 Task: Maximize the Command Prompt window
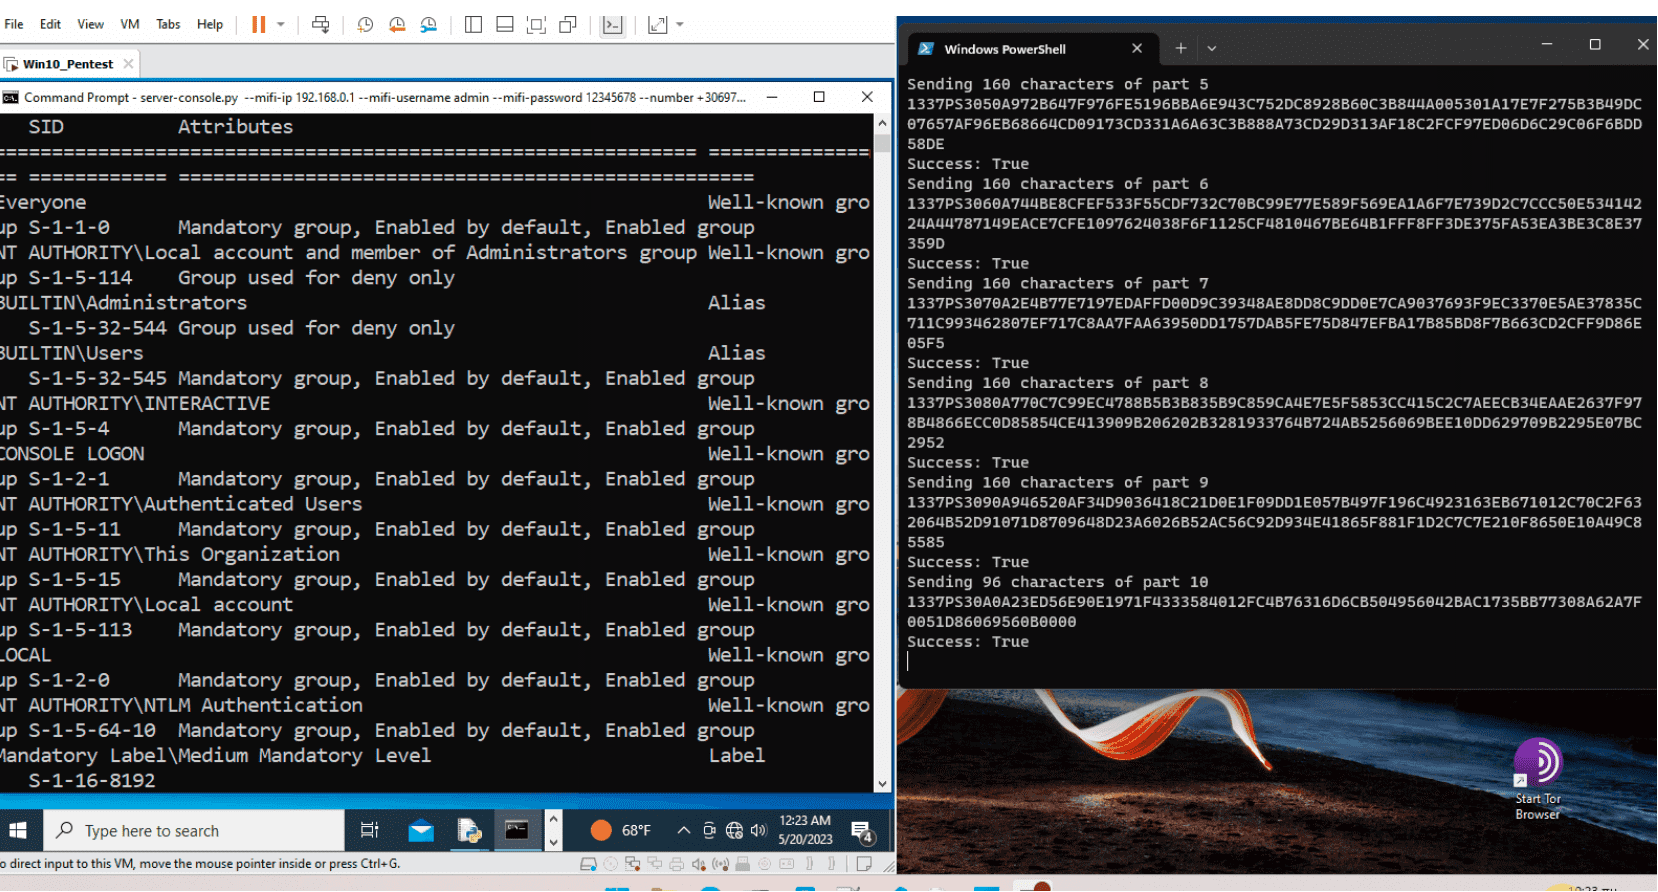819,97
